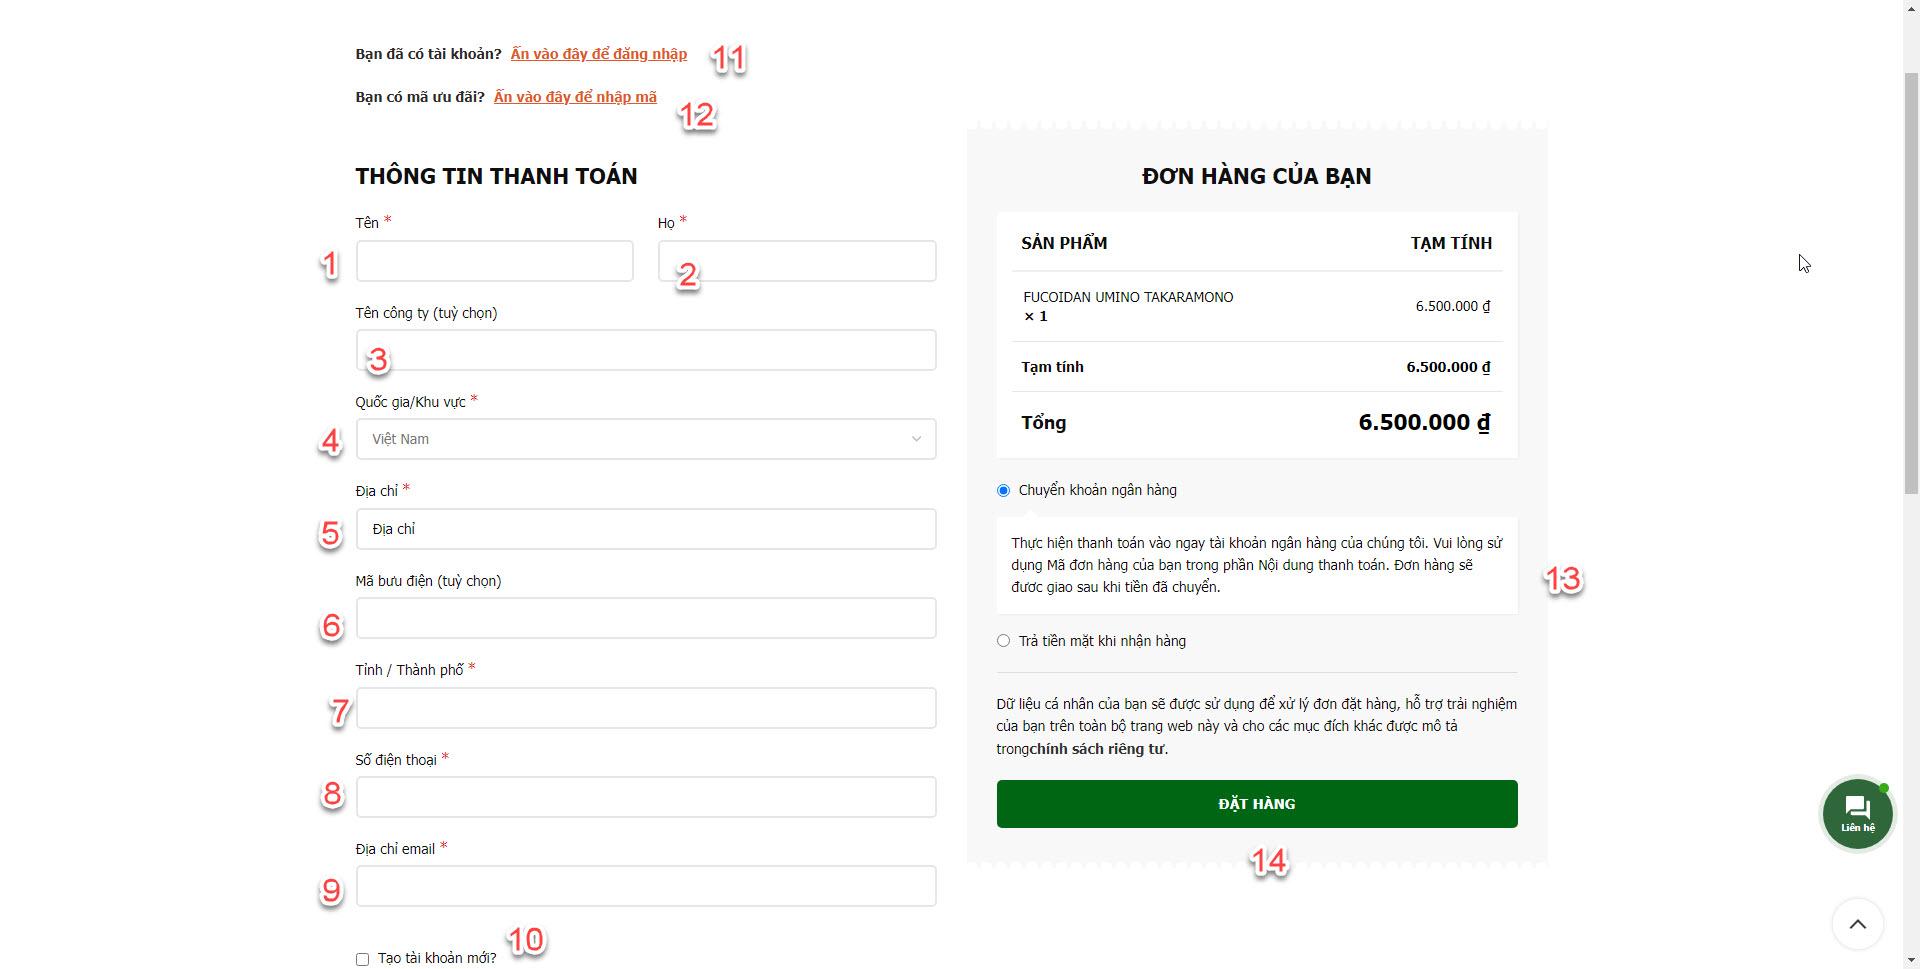Follow the chính sách riêng tư link
1920x969 pixels.
point(1097,749)
